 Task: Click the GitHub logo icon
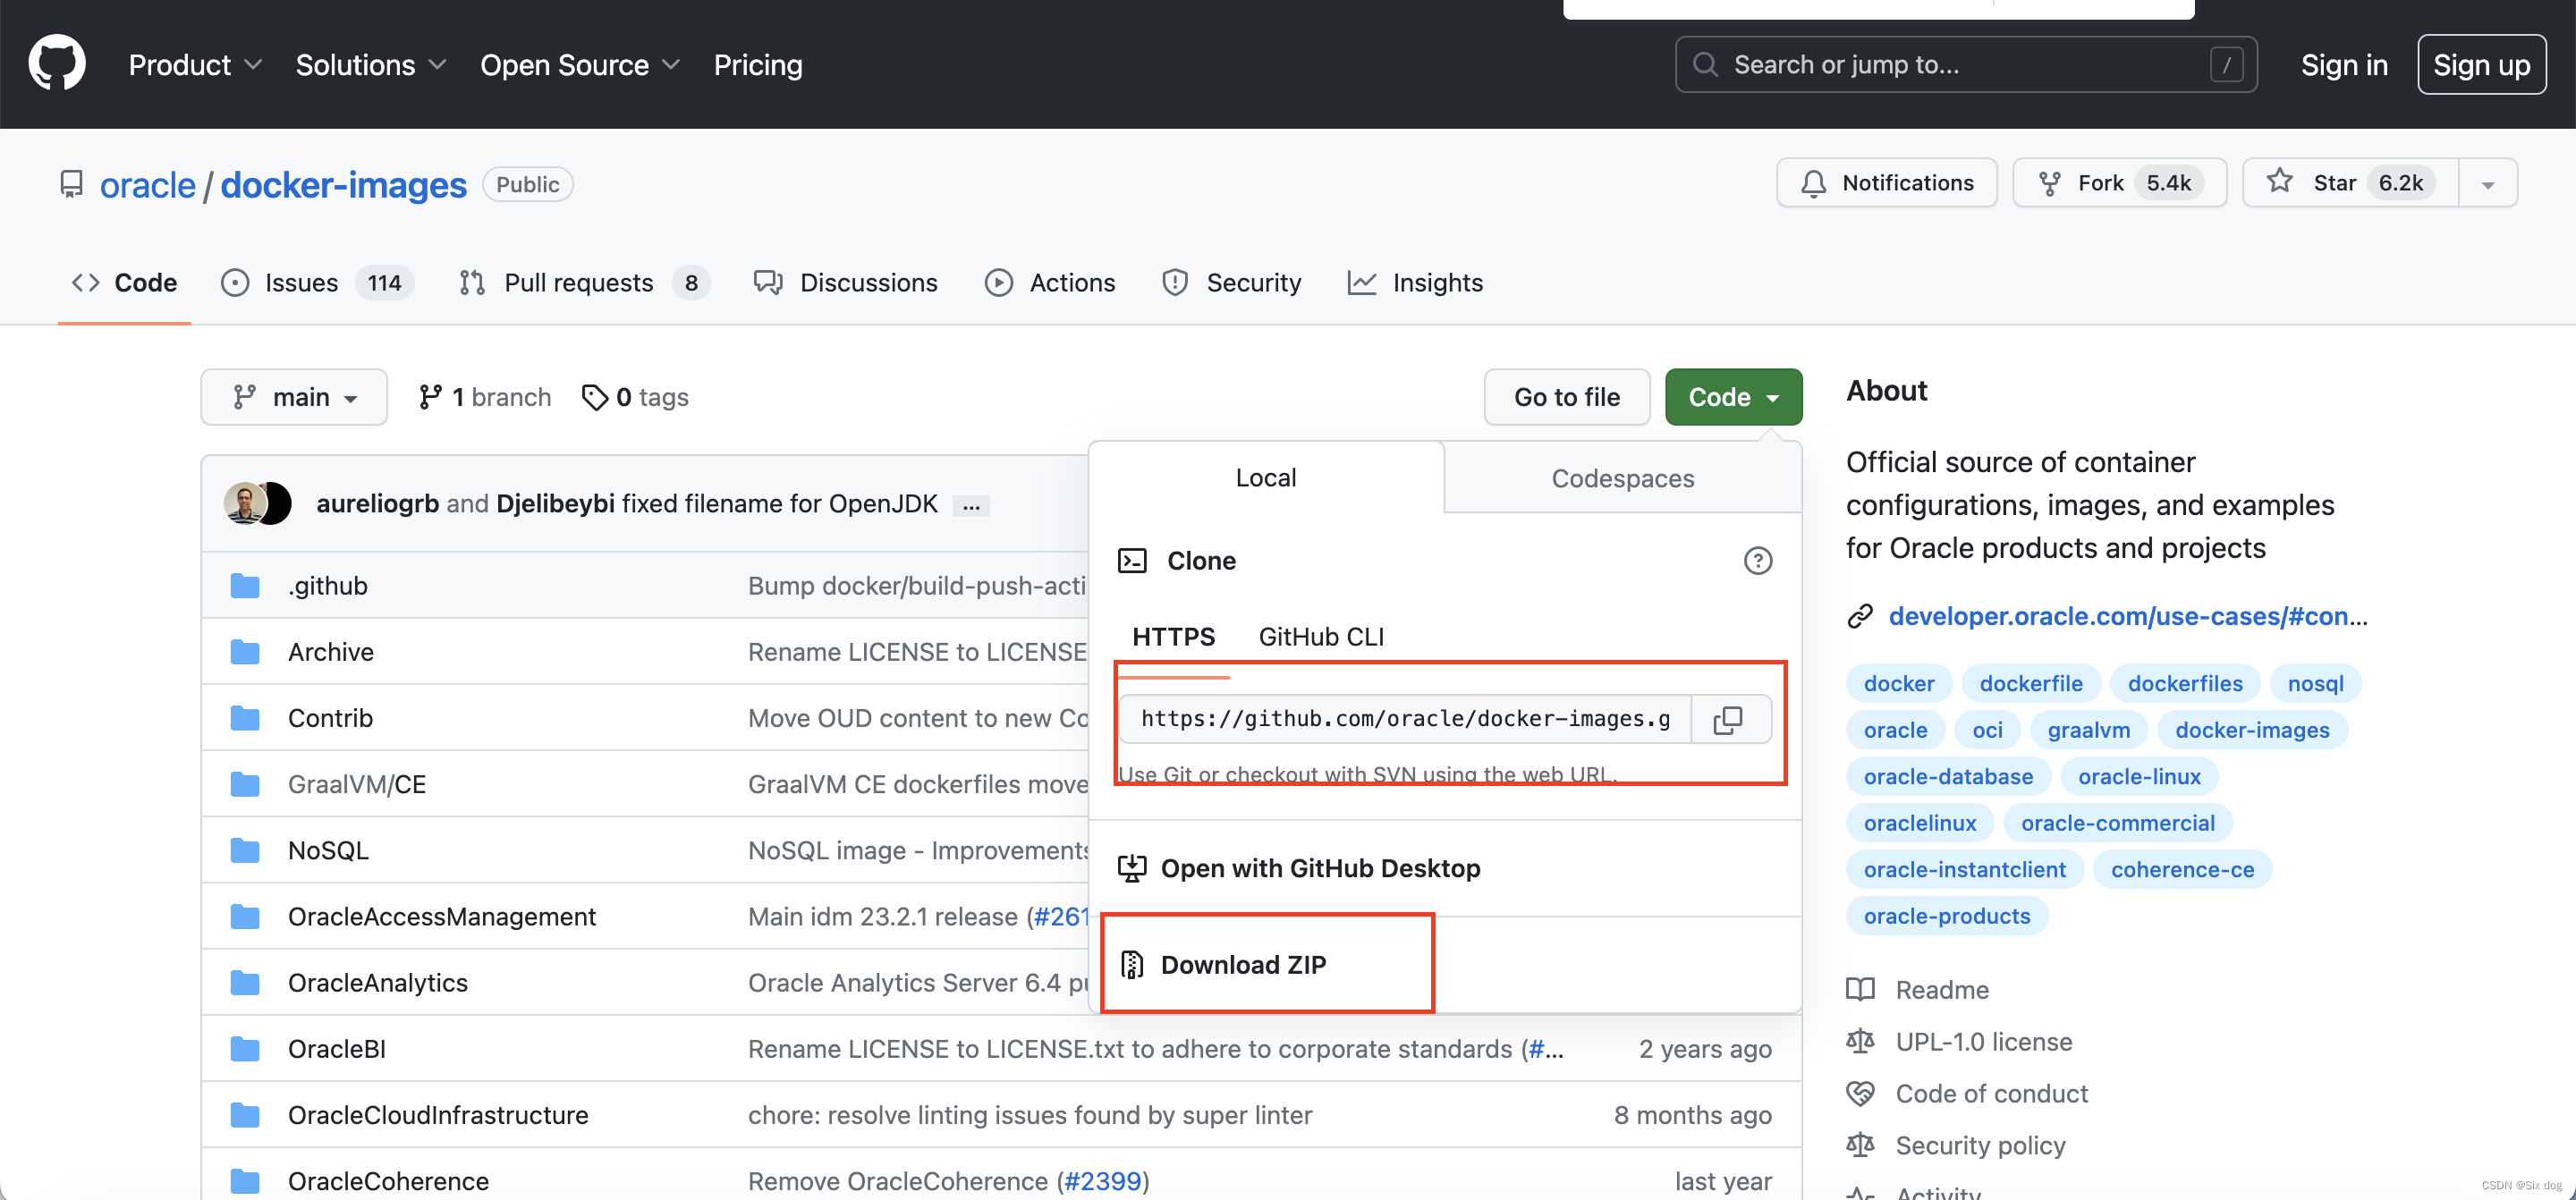pos(57,63)
